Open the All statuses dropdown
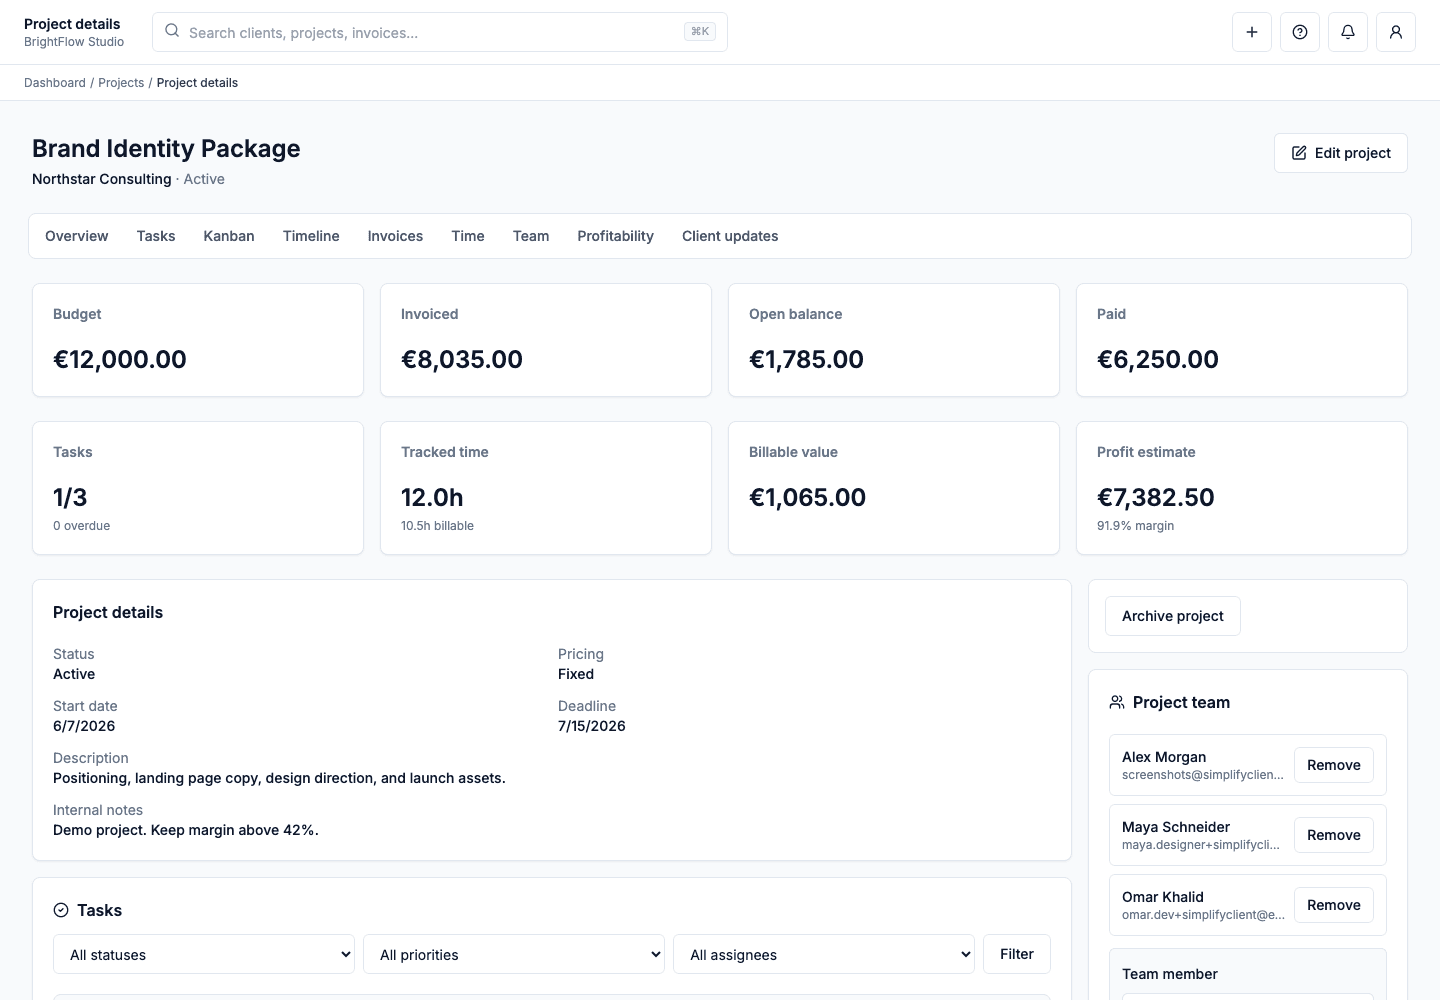 pyautogui.click(x=204, y=954)
